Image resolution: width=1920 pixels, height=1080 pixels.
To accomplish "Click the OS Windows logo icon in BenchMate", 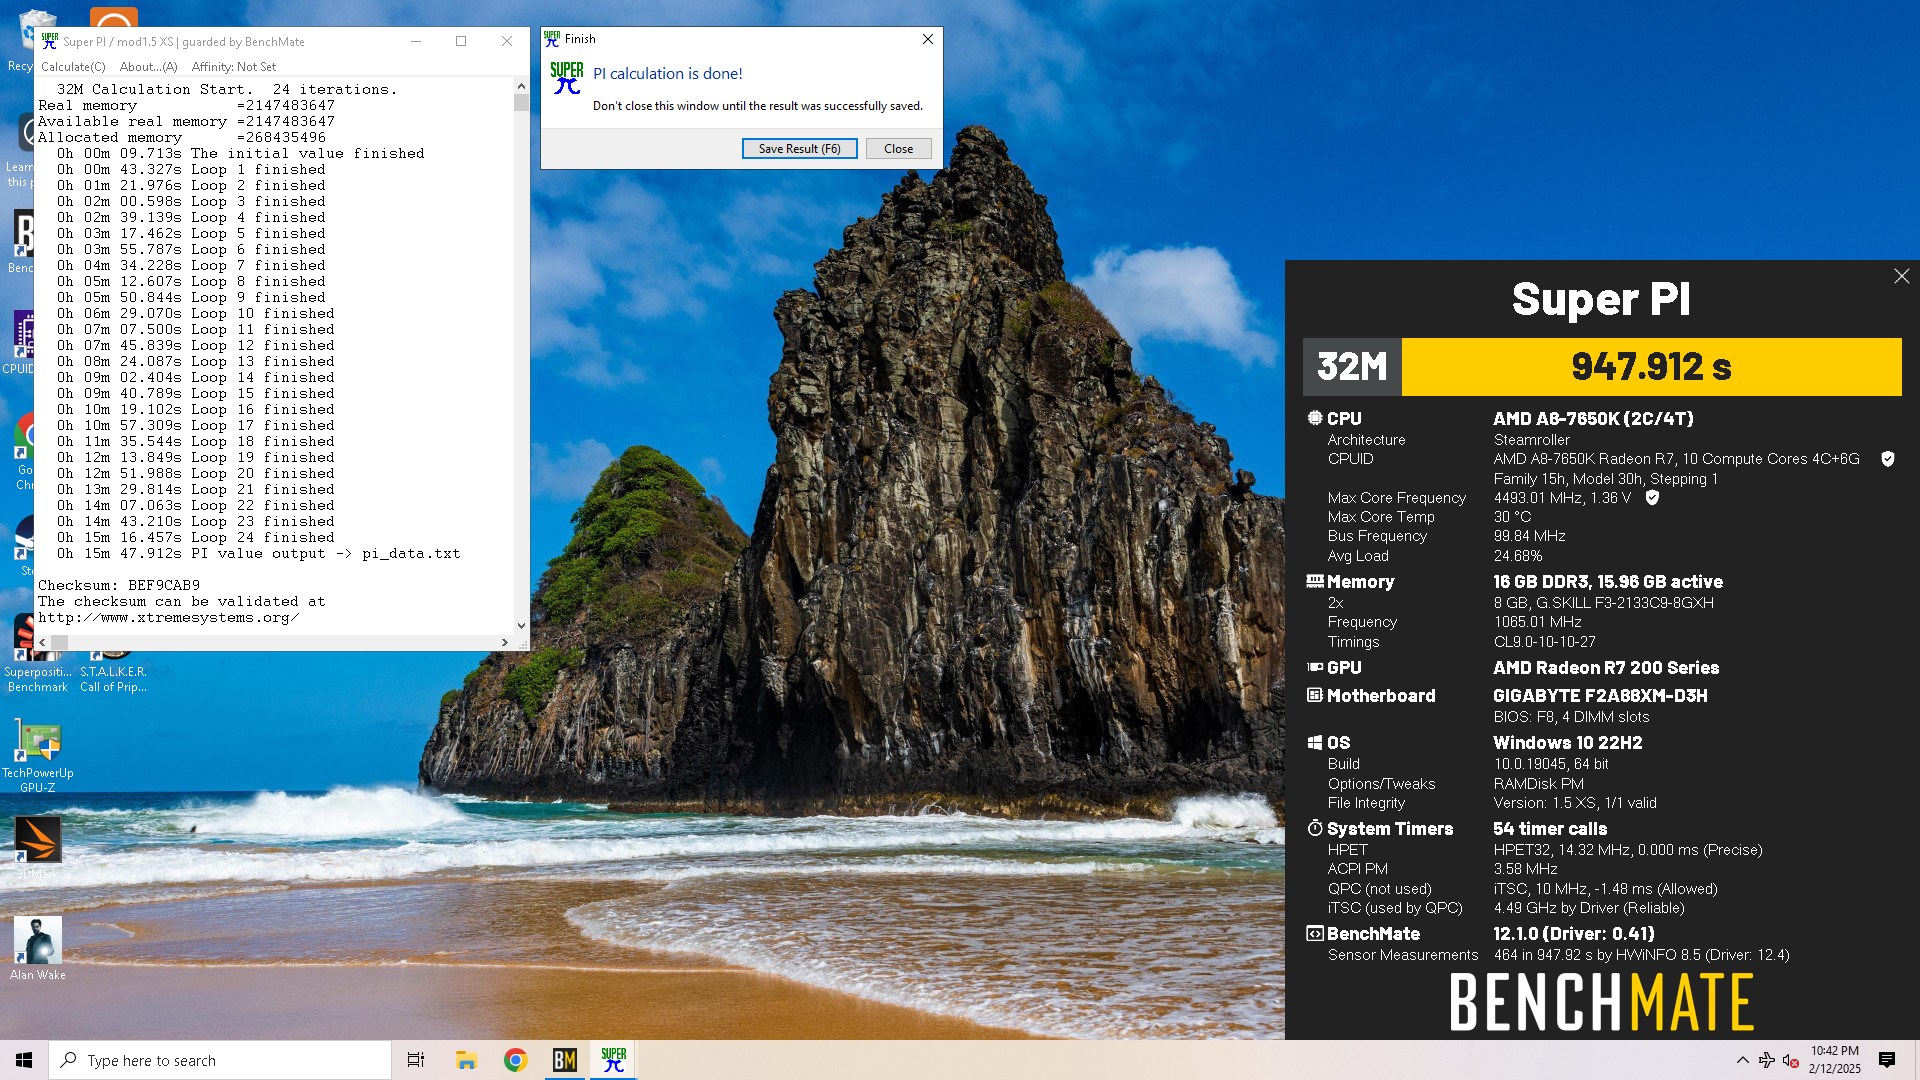I will 1314,743.
